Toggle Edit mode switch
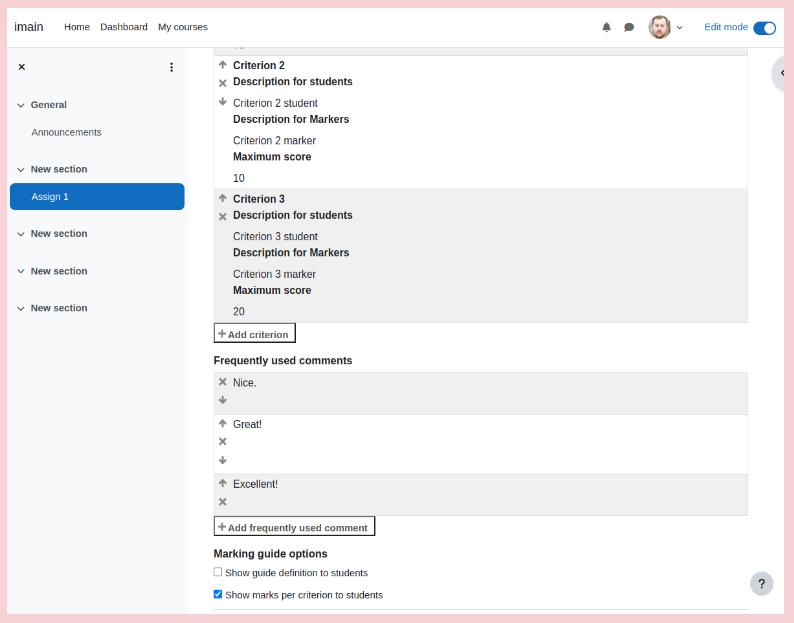 765,28
